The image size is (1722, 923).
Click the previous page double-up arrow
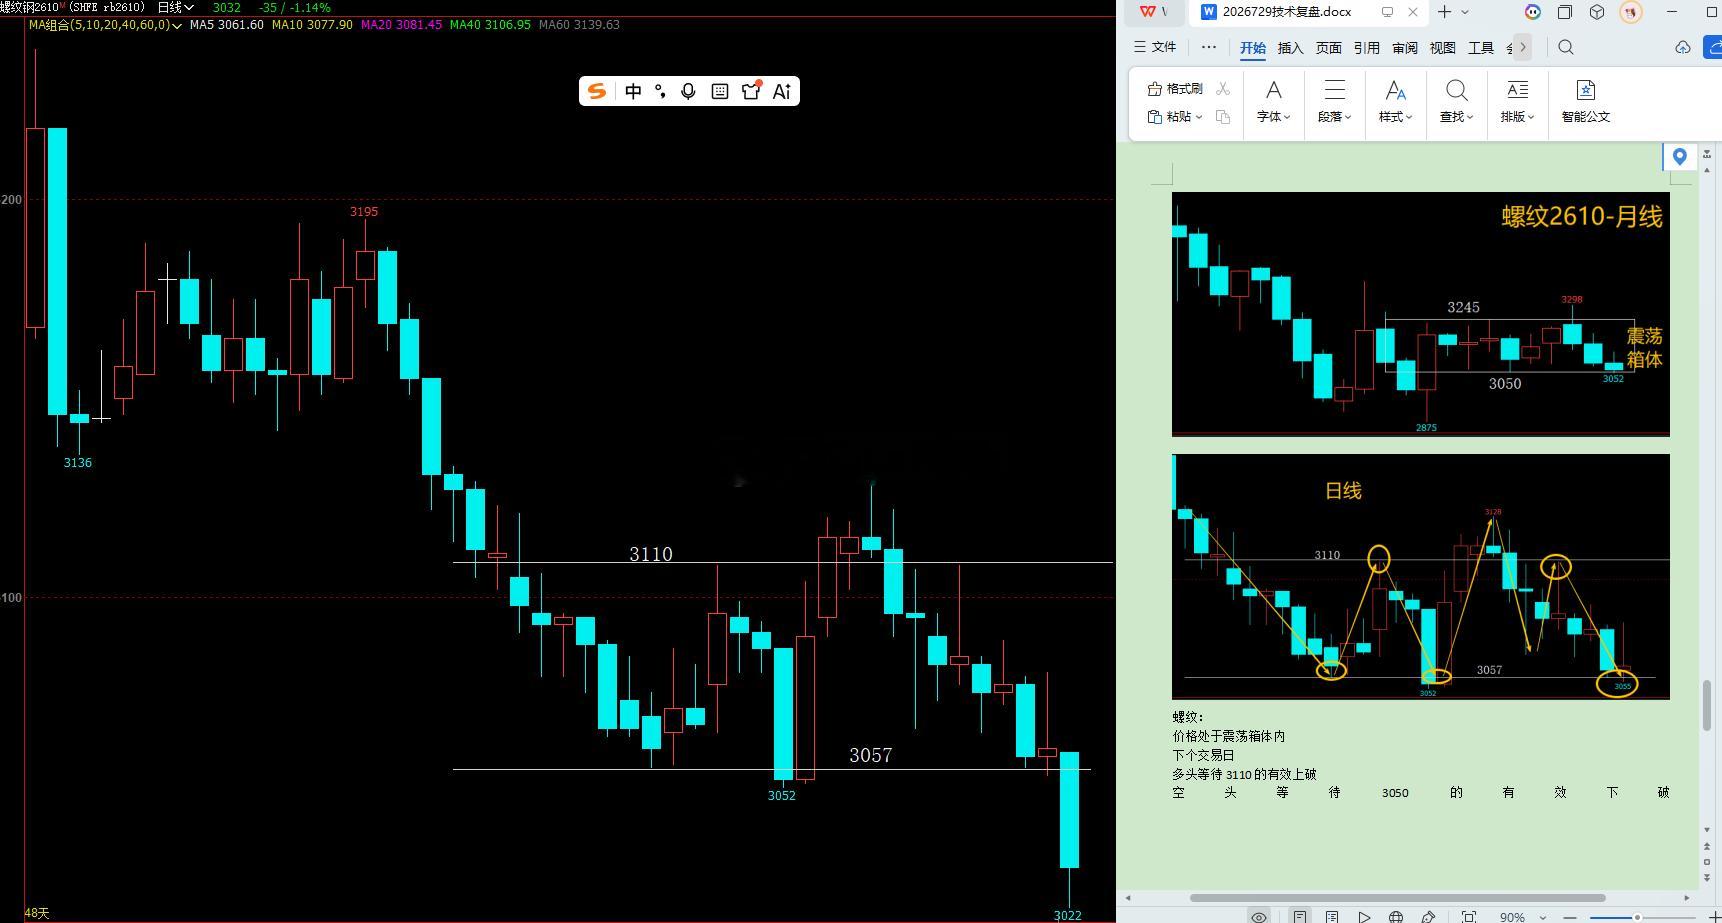[x=1707, y=848]
